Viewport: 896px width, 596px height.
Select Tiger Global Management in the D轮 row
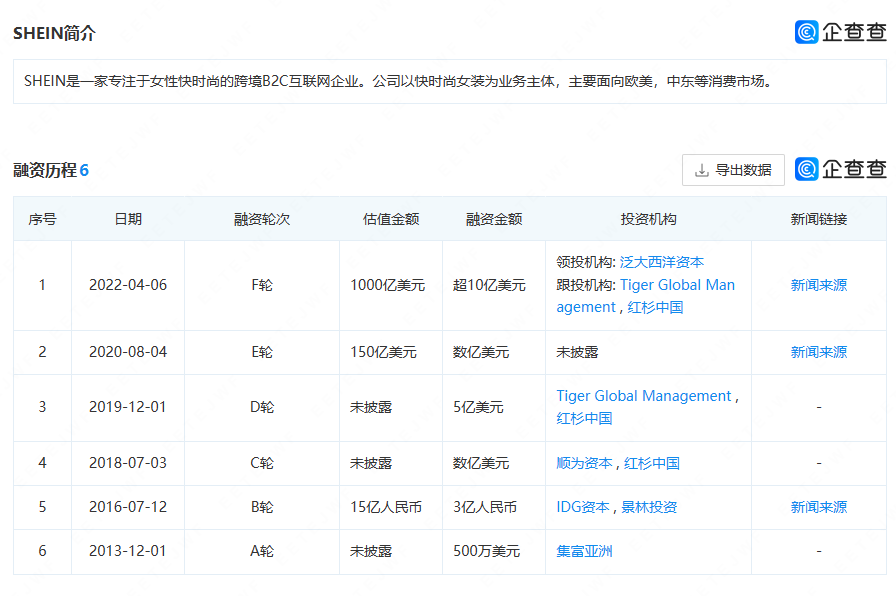click(644, 396)
